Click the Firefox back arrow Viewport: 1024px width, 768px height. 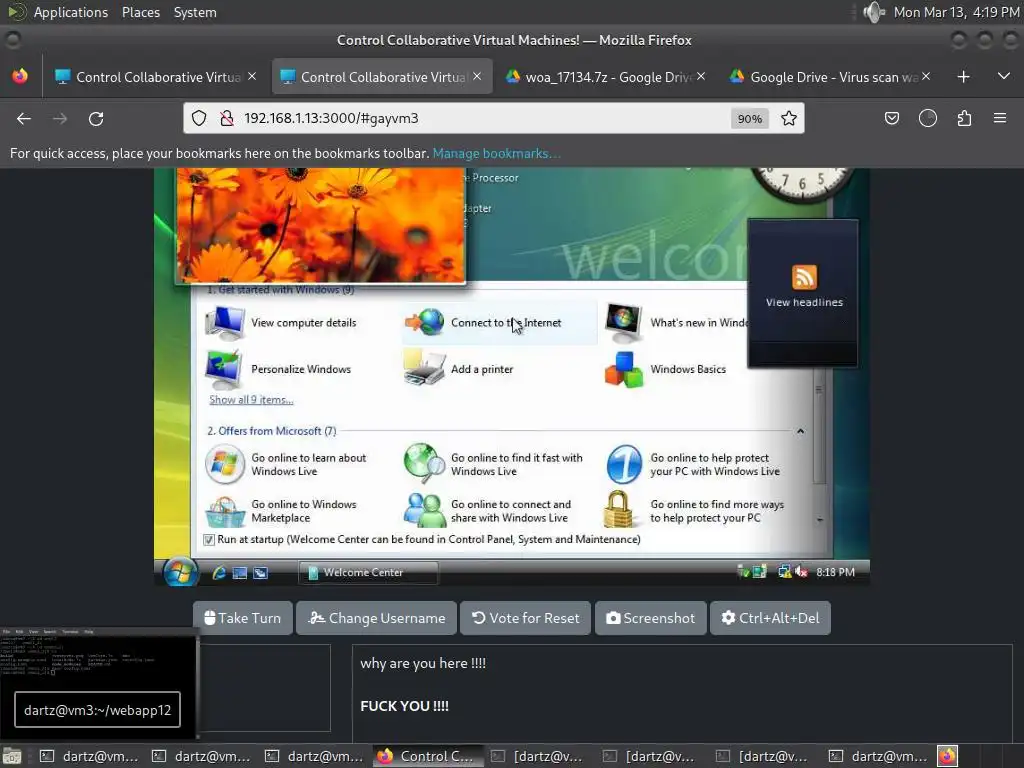pos(24,118)
